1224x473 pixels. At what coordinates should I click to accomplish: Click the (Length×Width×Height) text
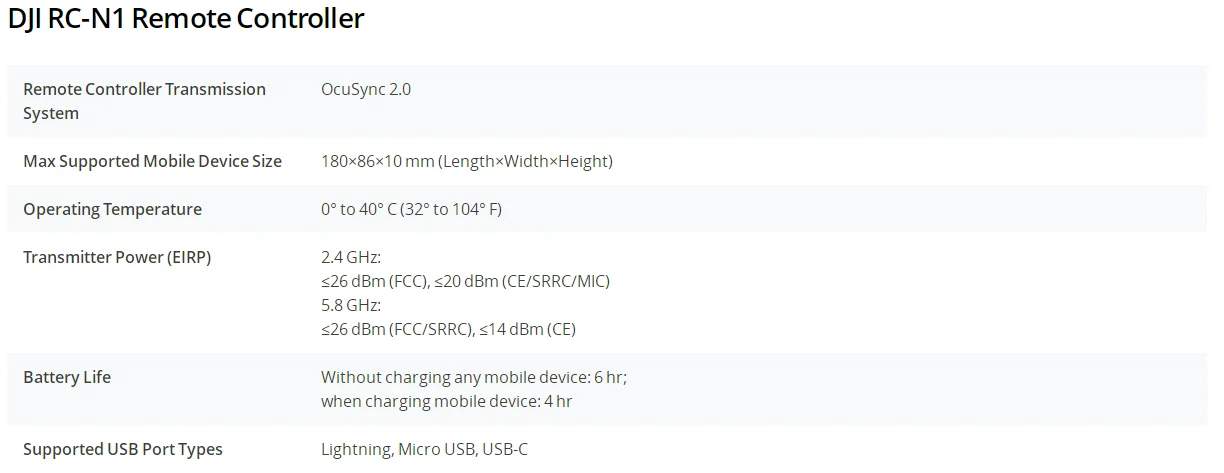coord(526,161)
